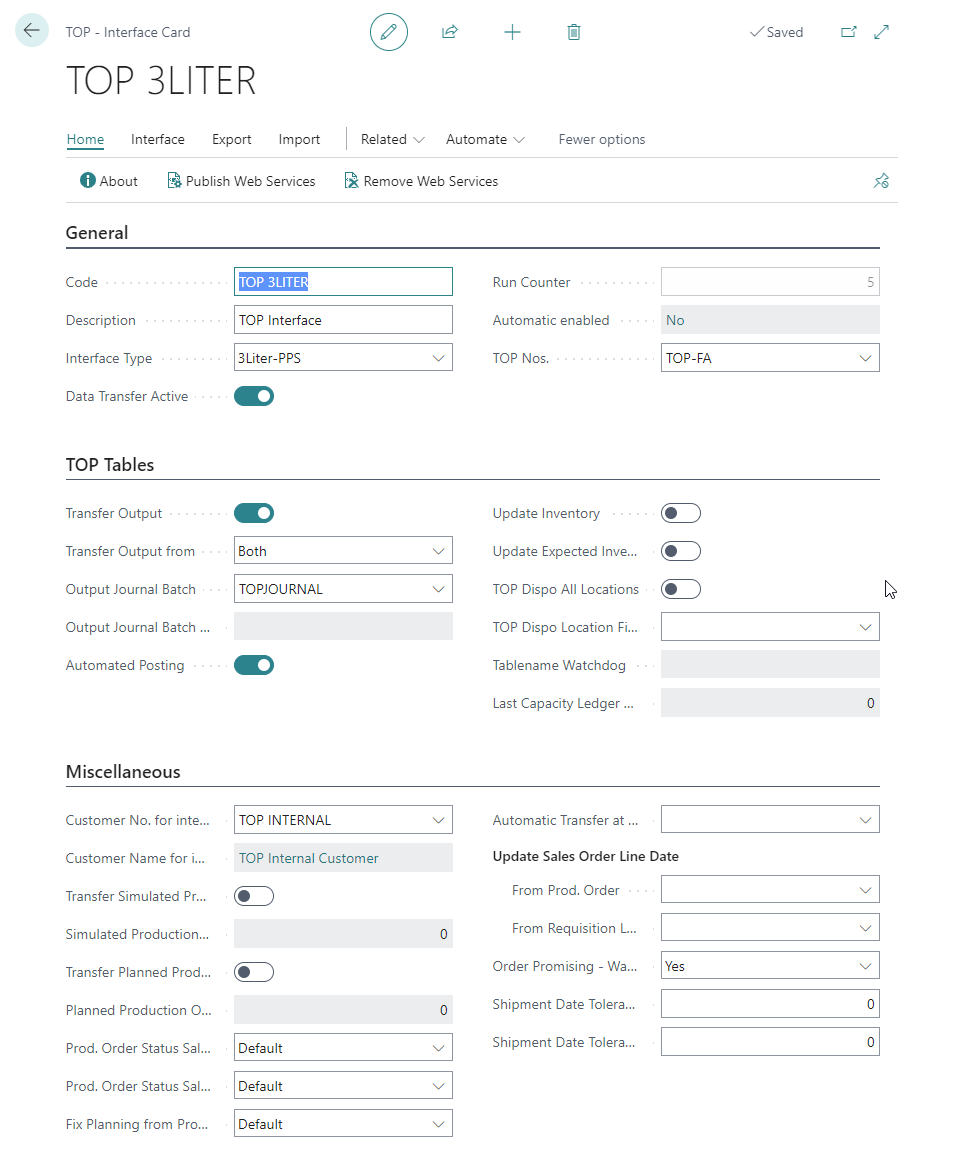Open the Related menu
Screen dimensions: 957x1157
tap(392, 139)
